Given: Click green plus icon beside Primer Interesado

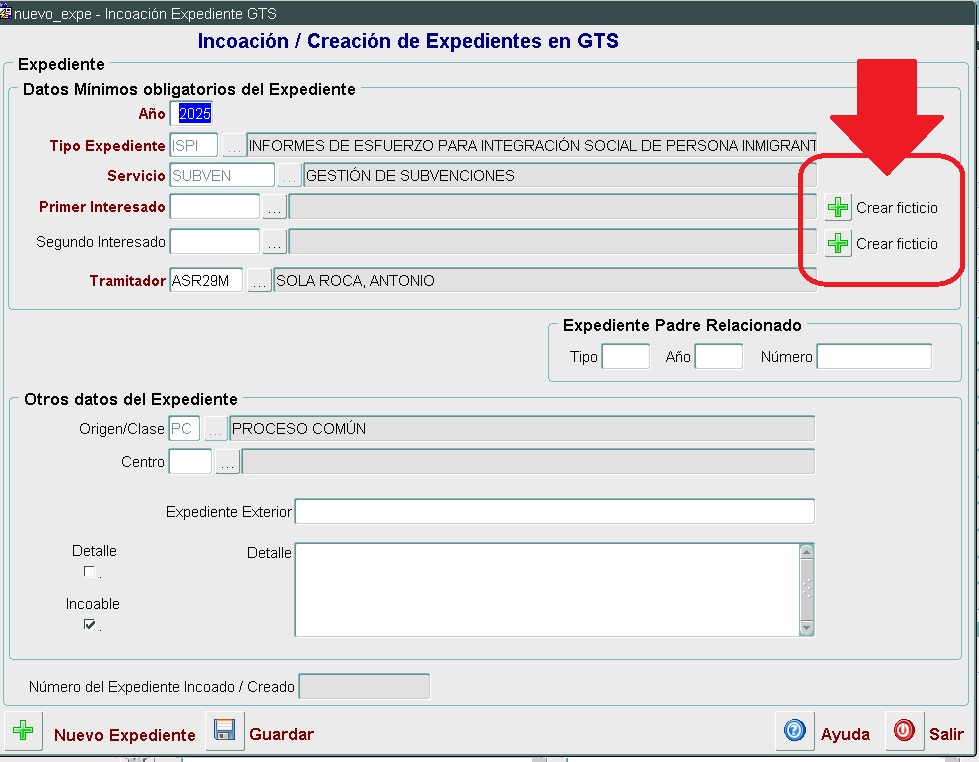Looking at the screenshot, I should tap(838, 208).
